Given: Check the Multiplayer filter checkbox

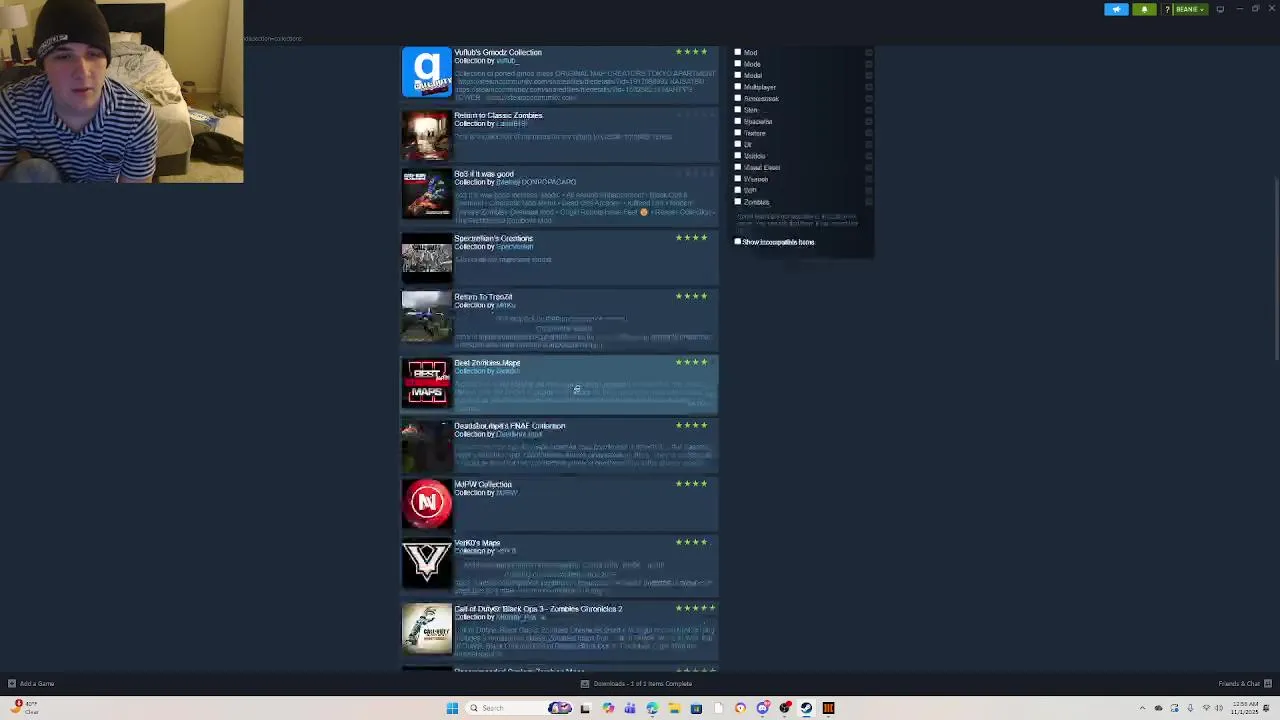Looking at the screenshot, I should point(738,87).
